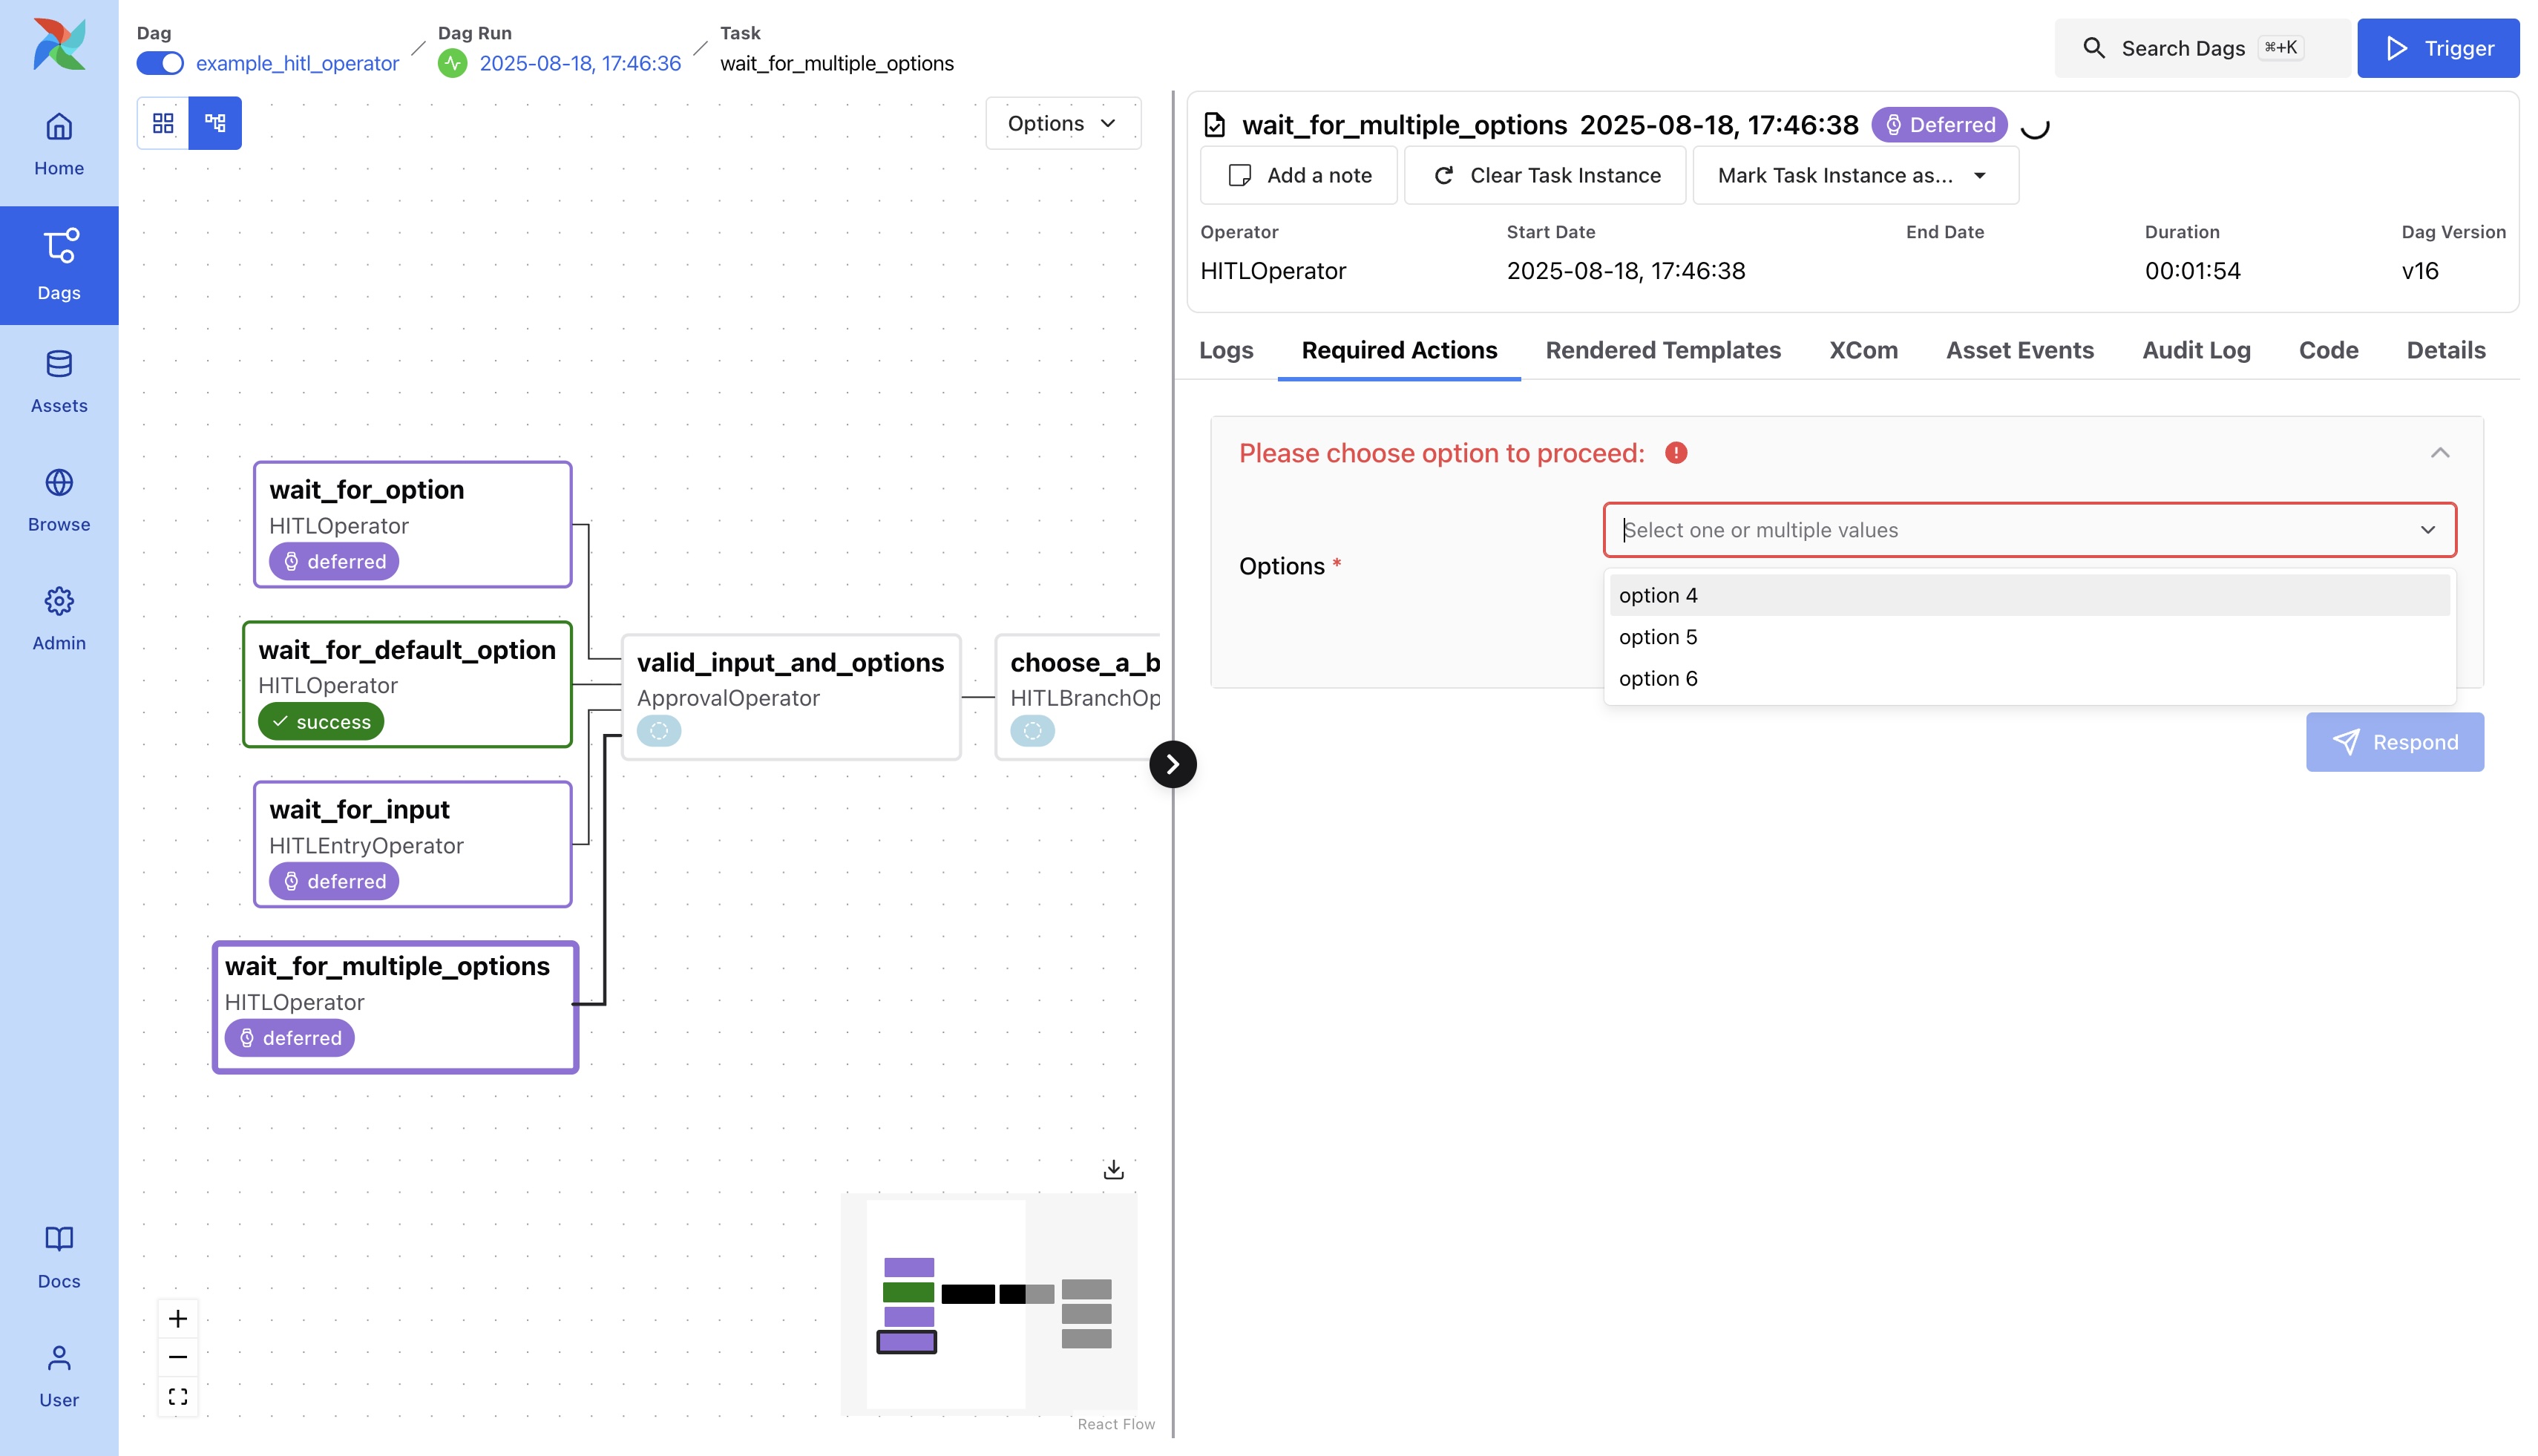Select the wait_for_default_option task node

[407, 684]
